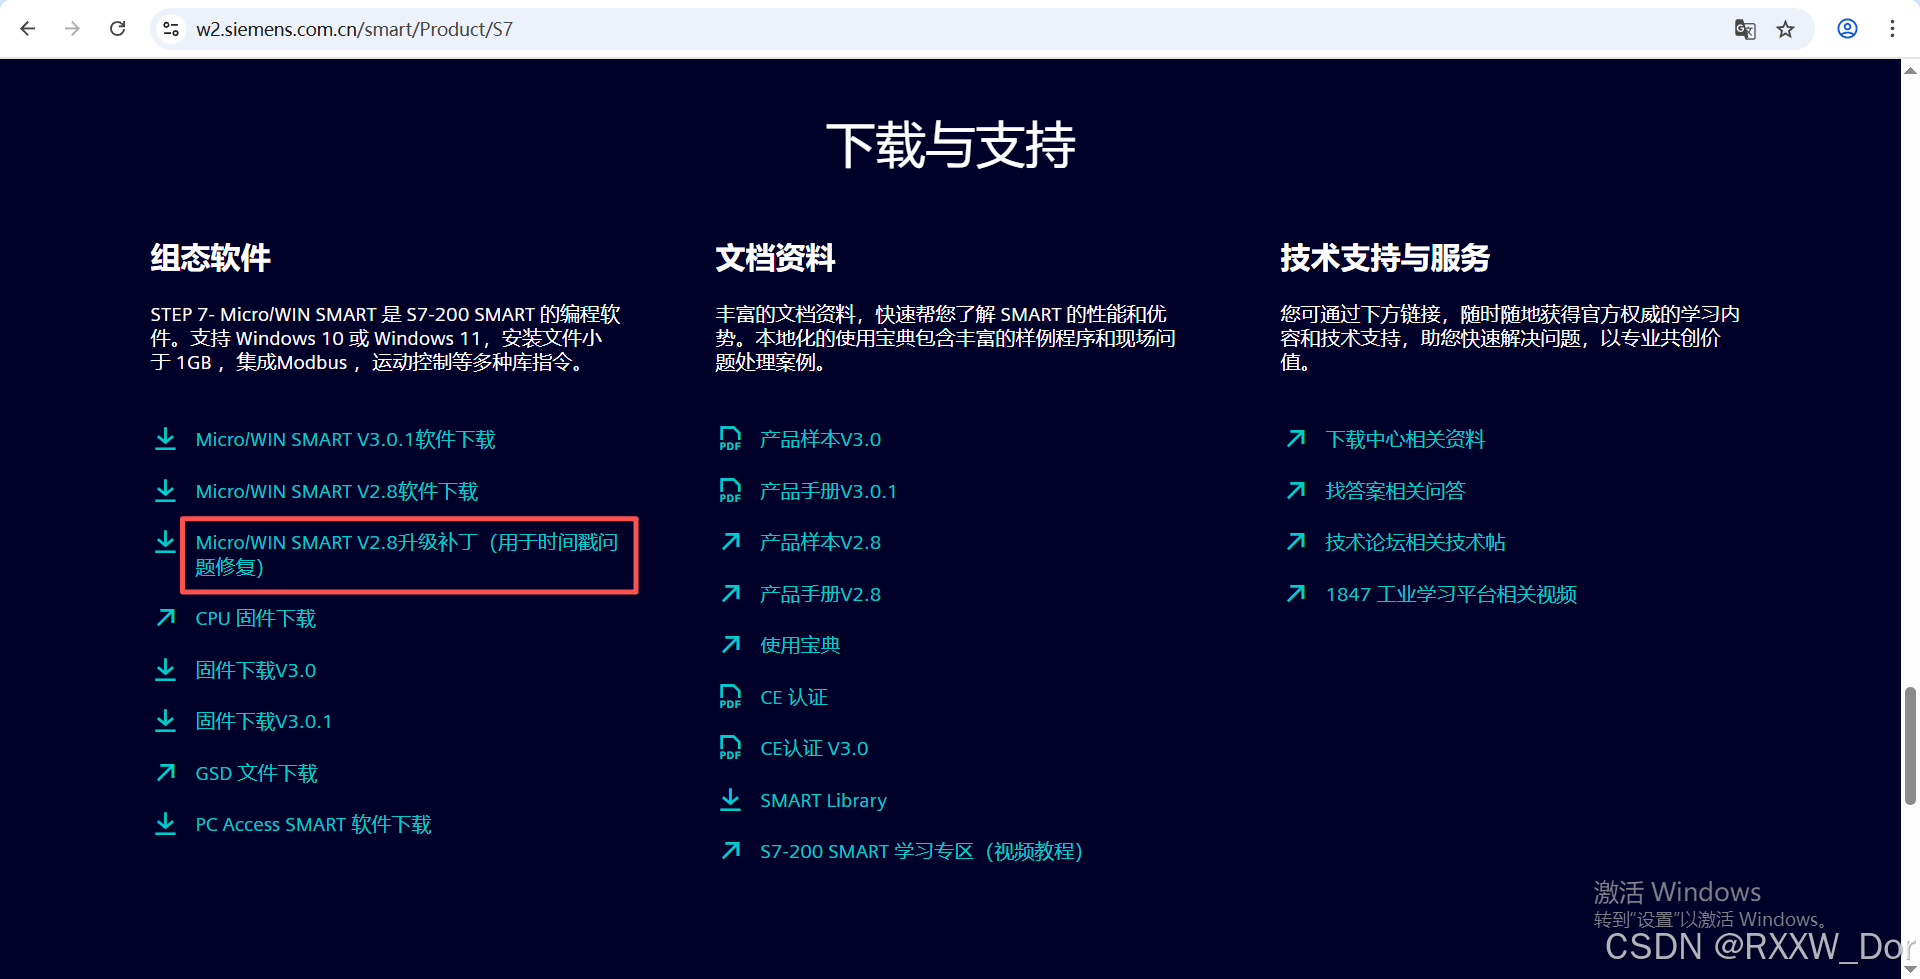Open the CE认证 V3.0 link
The height and width of the screenshot is (979, 1920).
pos(814,748)
